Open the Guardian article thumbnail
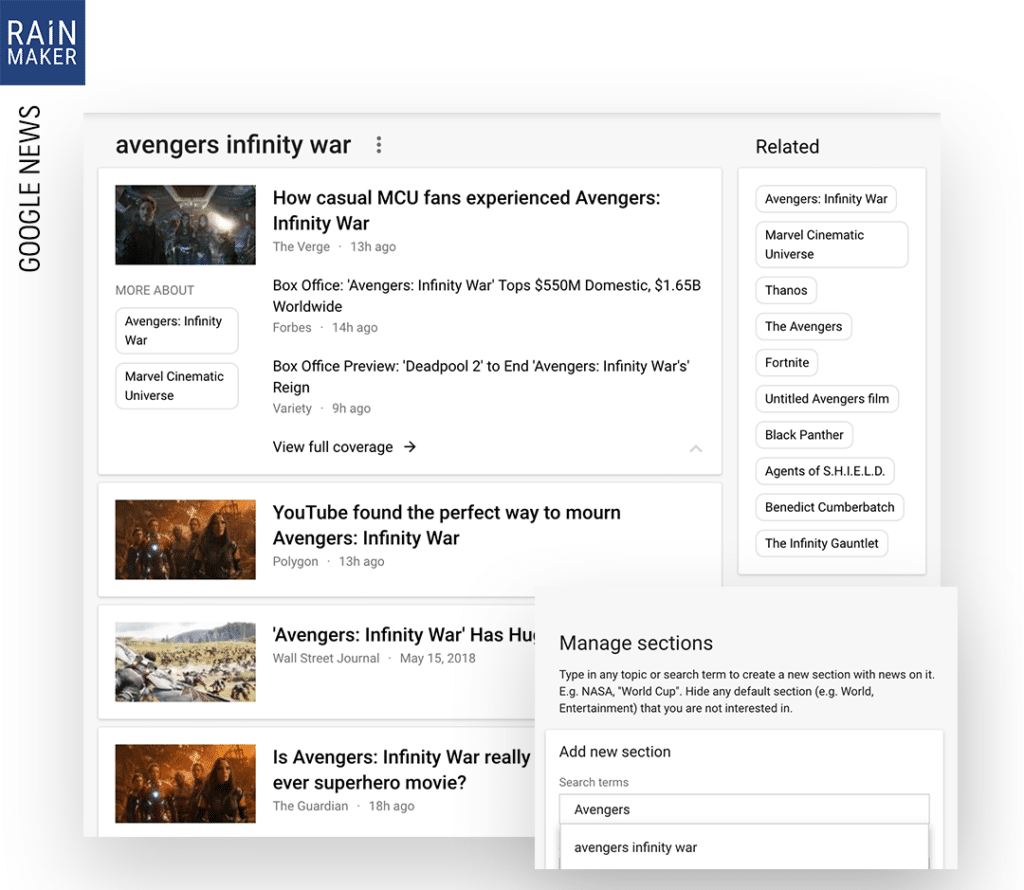The height and width of the screenshot is (890, 1024). click(x=185, y=783)
